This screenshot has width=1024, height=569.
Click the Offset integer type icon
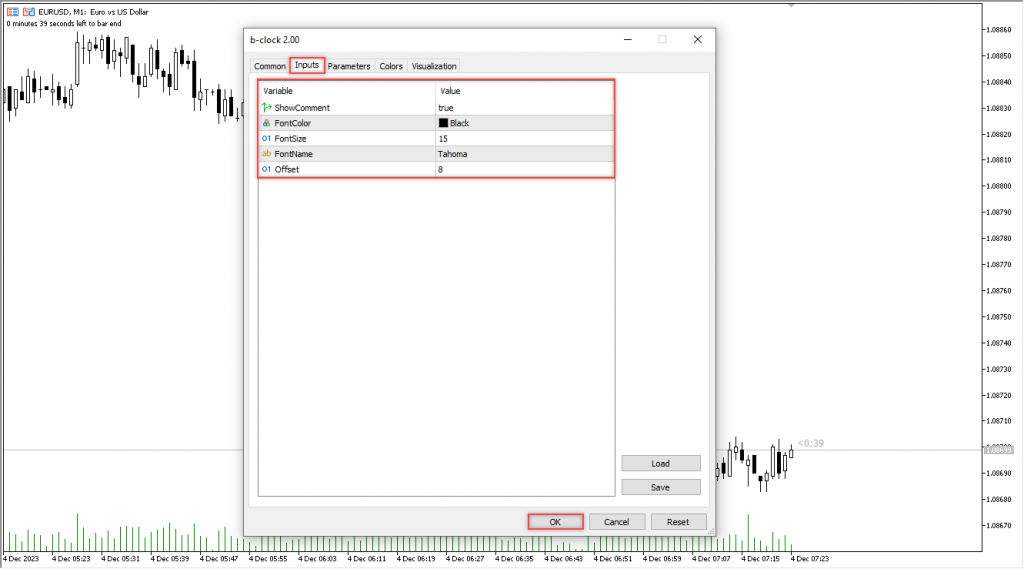tap(266, 169)
